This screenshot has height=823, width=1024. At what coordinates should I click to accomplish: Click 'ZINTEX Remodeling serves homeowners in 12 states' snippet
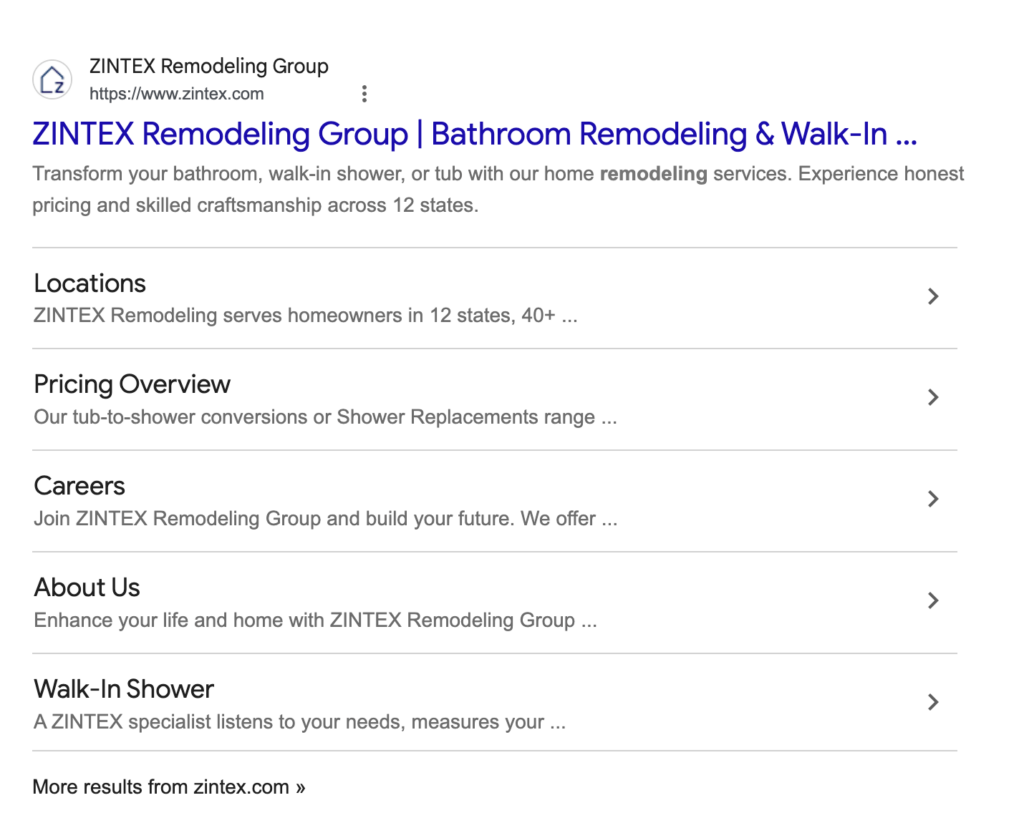[x=306, y=315]
